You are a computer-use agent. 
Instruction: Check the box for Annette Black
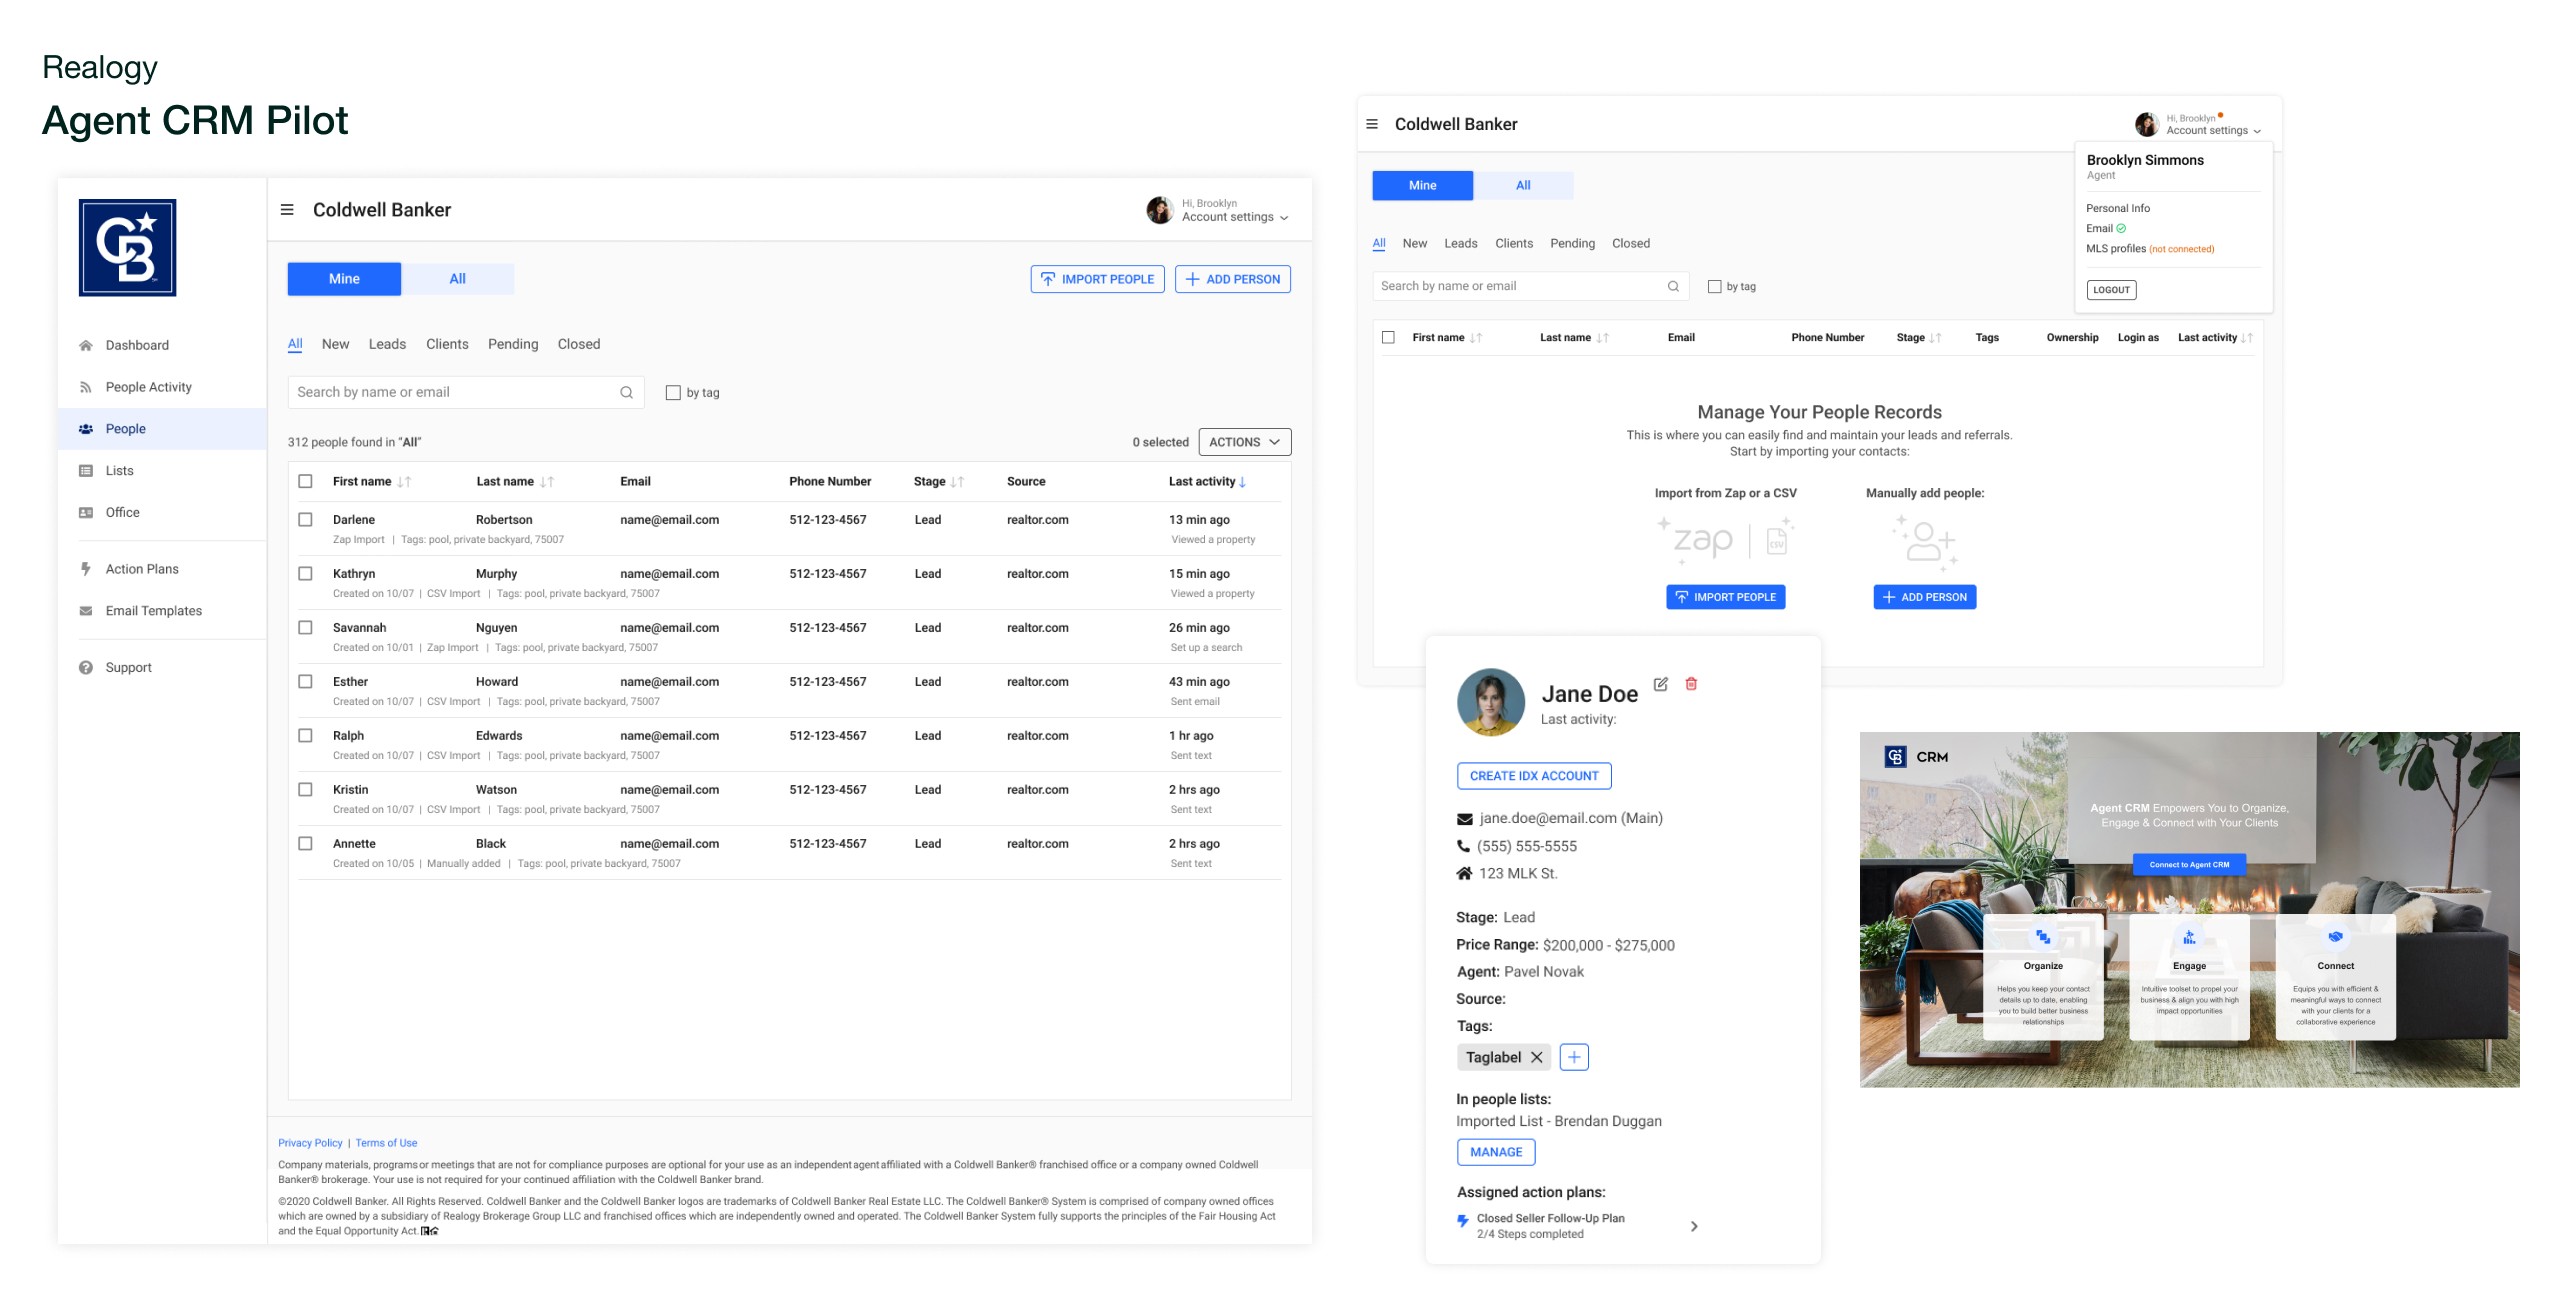point(306,844)
